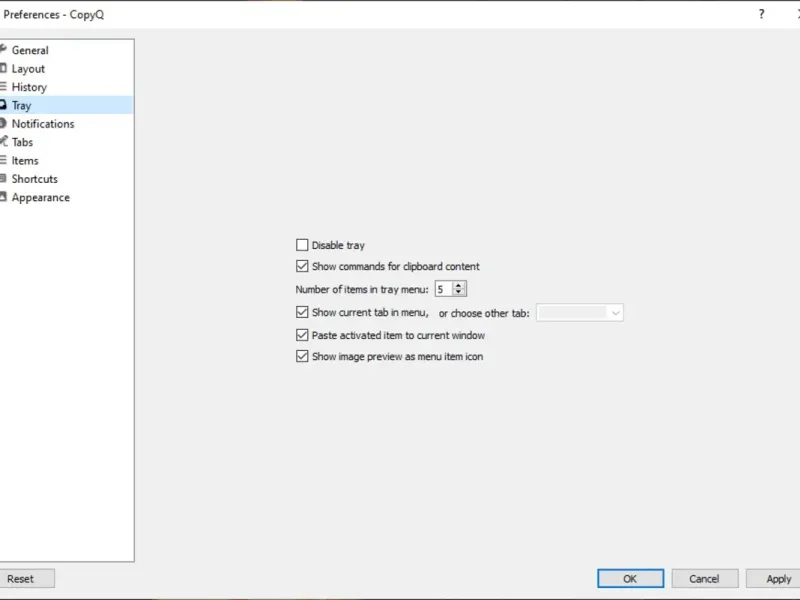Image resolution: width=800 pixels, height=600 pixels.
Task: Click the help question mark button
Action: click(x=761, y=14)
